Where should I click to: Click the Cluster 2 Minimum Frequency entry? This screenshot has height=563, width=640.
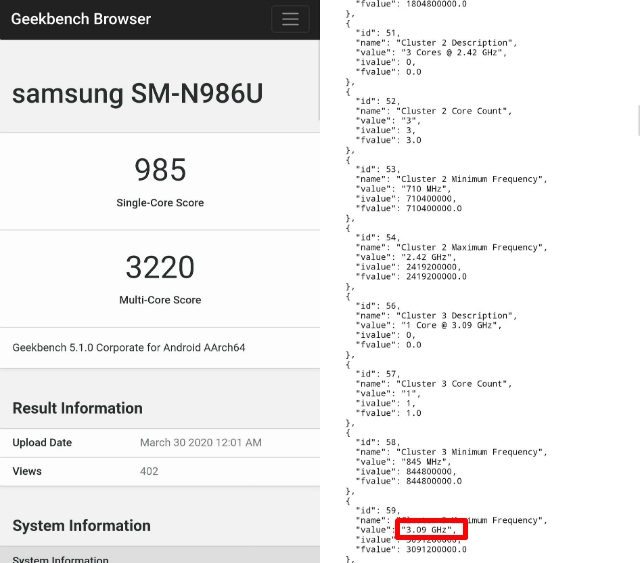point(473,179)
